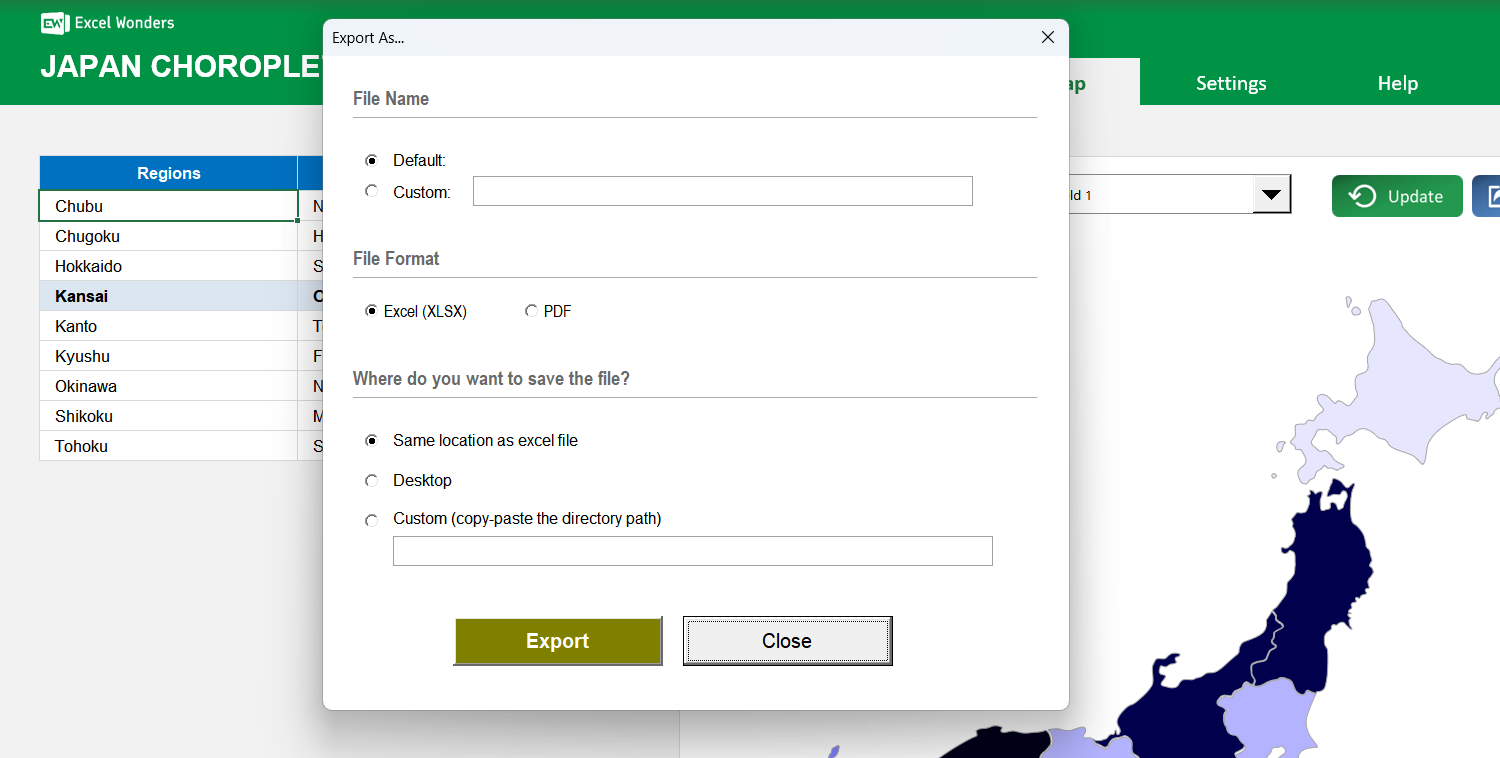The height and width of the screenshot is (758, 1500).
Task: Click the dark navy Tohoku map region
Action: [x=1320, y=580]
